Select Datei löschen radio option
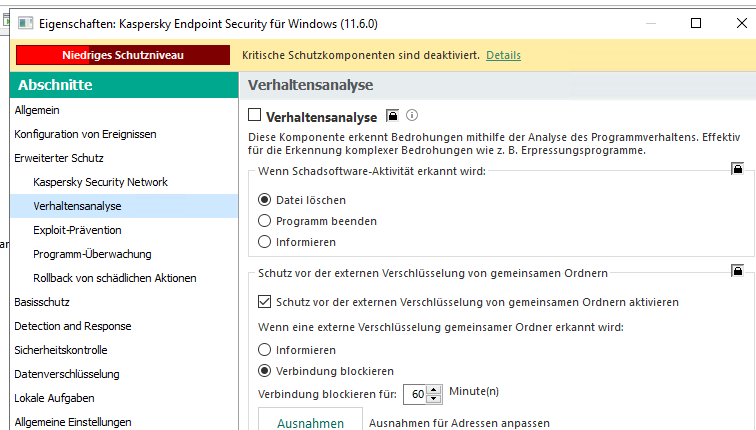The image size is (756, 430). 265,200
